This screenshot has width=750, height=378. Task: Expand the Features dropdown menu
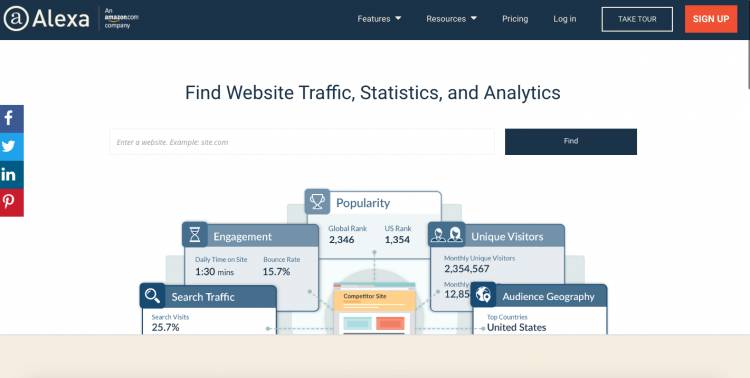click(x=379, y=19)
